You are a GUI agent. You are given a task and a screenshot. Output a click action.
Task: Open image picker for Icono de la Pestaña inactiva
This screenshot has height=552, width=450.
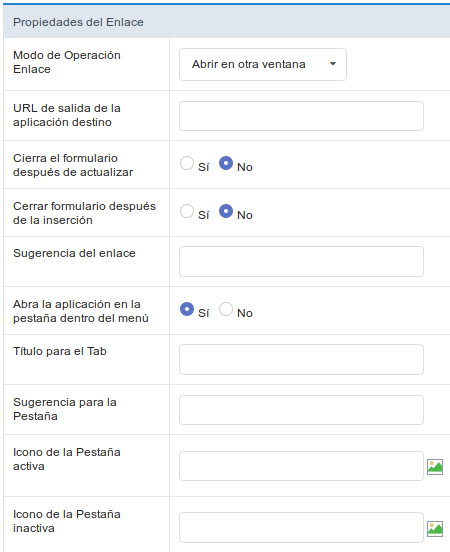point(435,529)
